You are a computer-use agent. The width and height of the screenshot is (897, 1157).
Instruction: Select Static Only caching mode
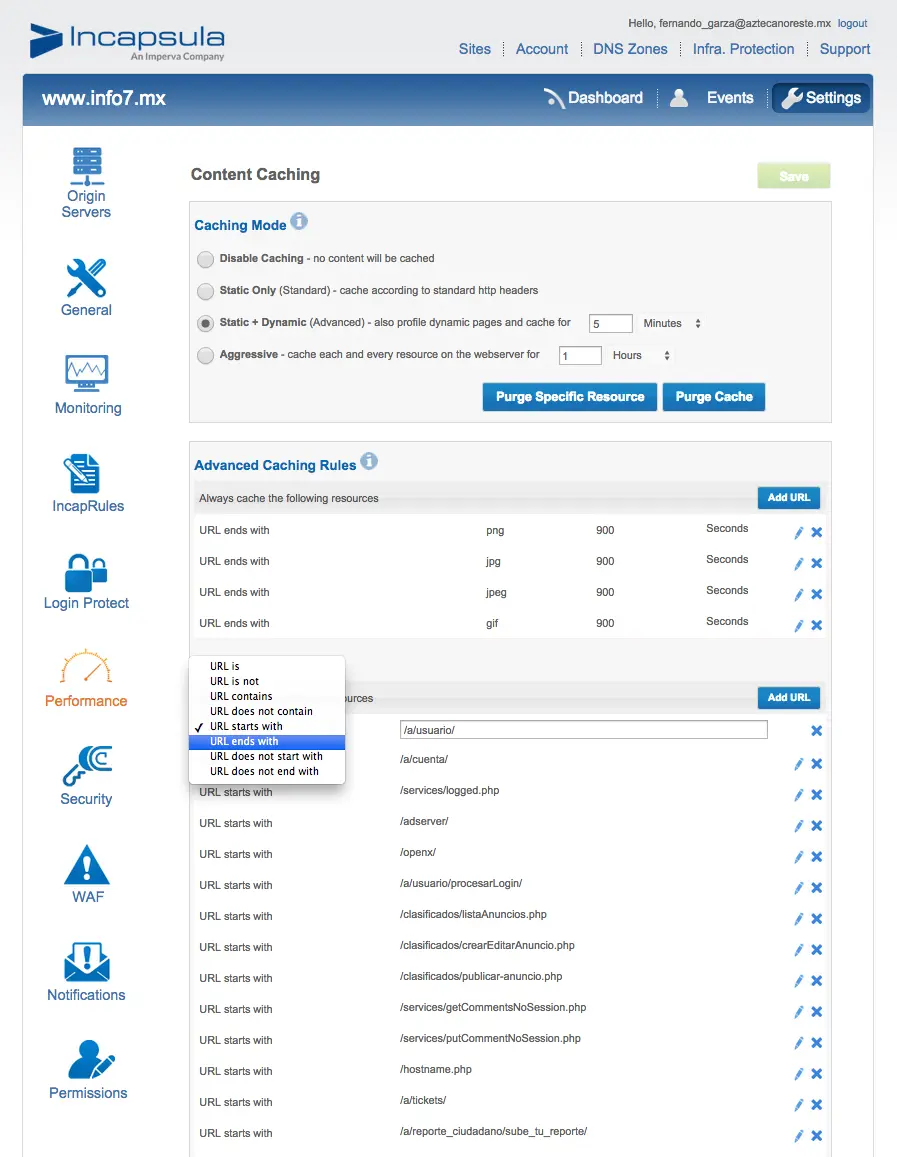[x=205, y=291]
